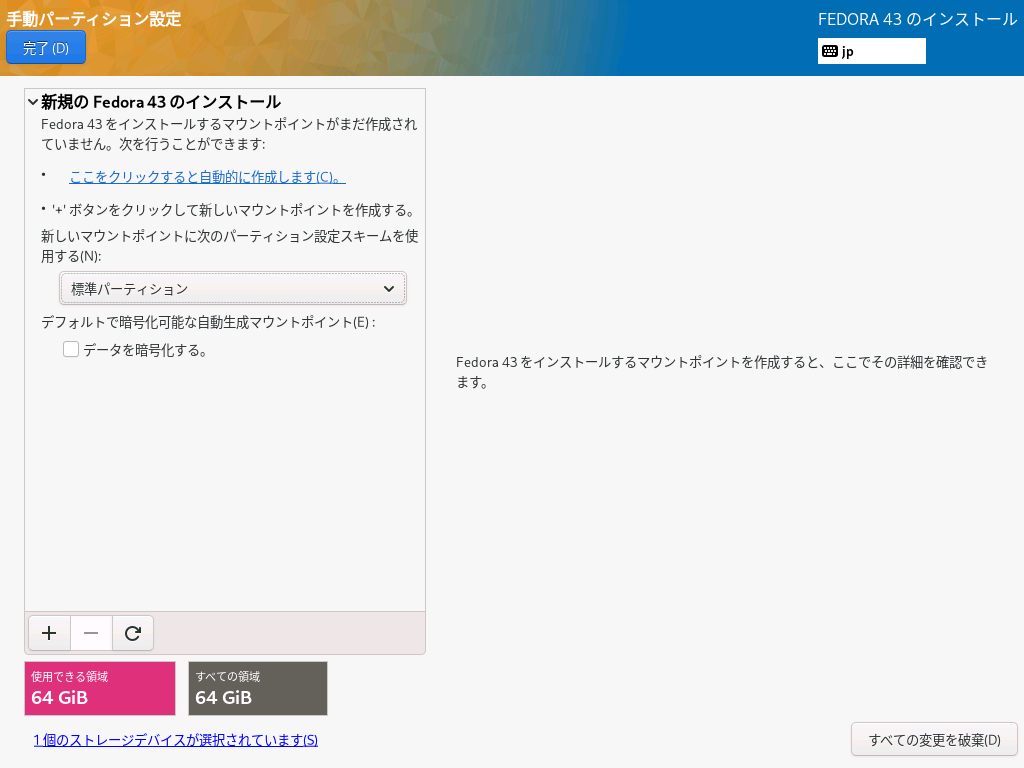
Task: Click the plus icon to add mount point
Action: coord(49,633)
